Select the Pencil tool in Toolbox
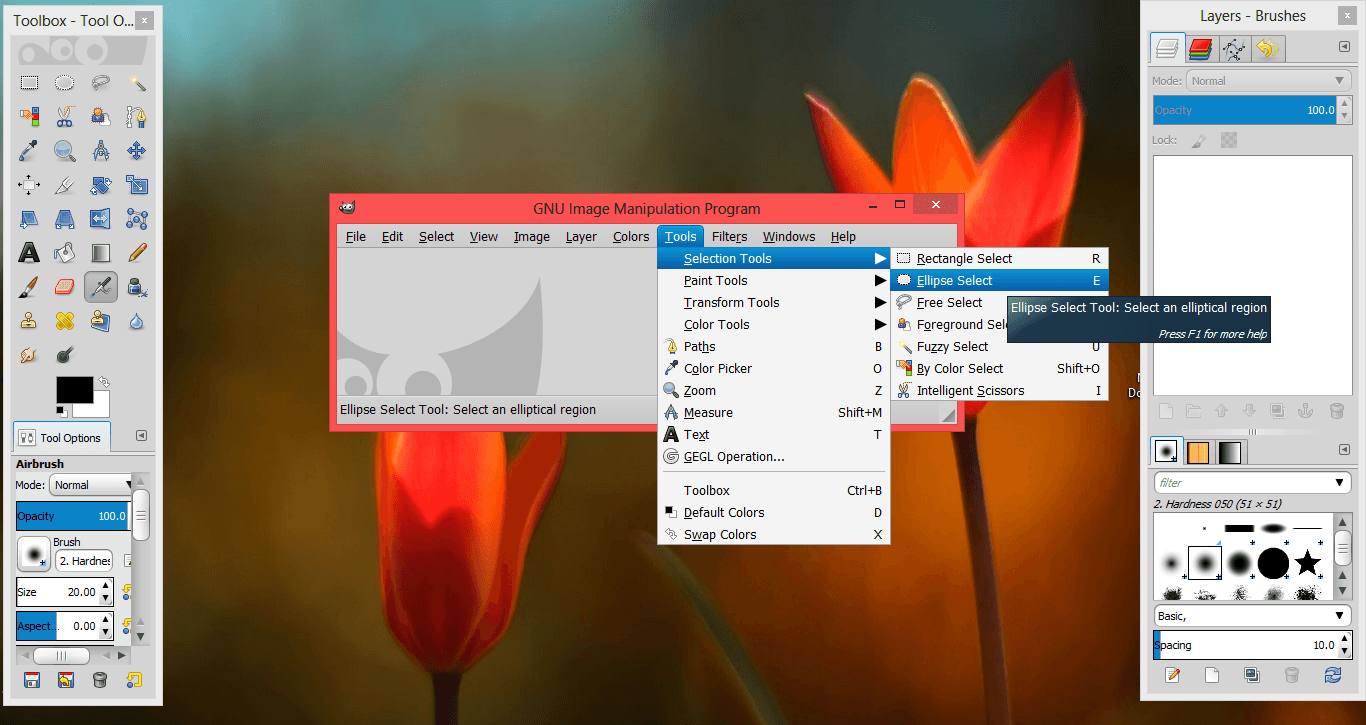 (137, 253)
